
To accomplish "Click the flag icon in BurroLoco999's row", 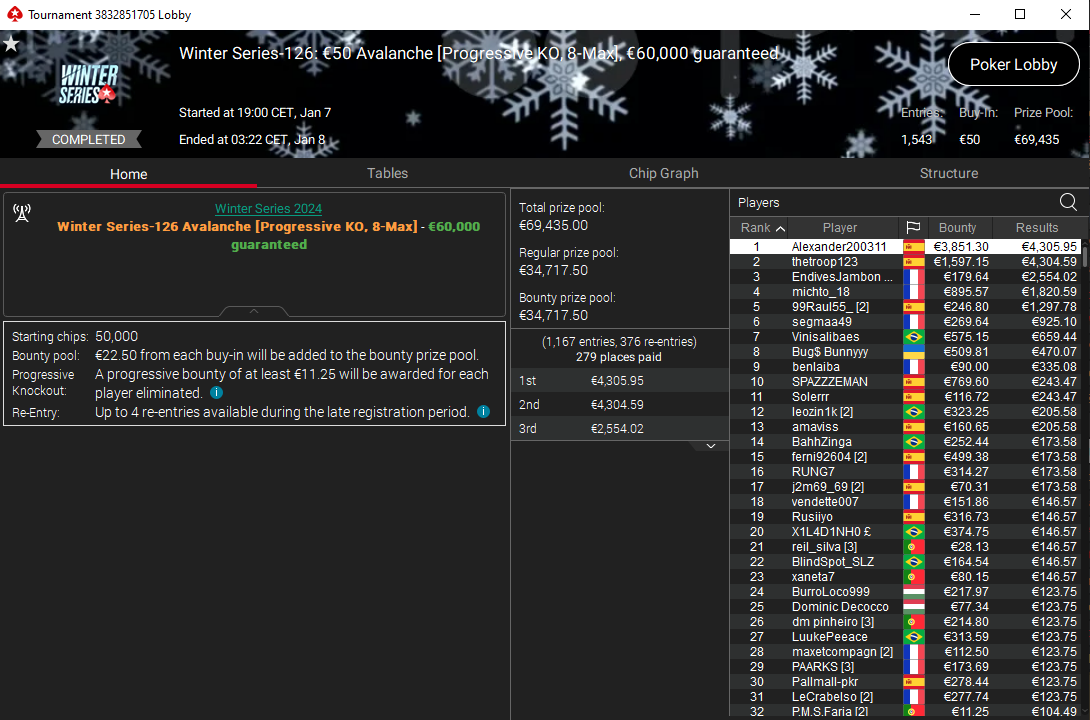I will coord(913,591).
